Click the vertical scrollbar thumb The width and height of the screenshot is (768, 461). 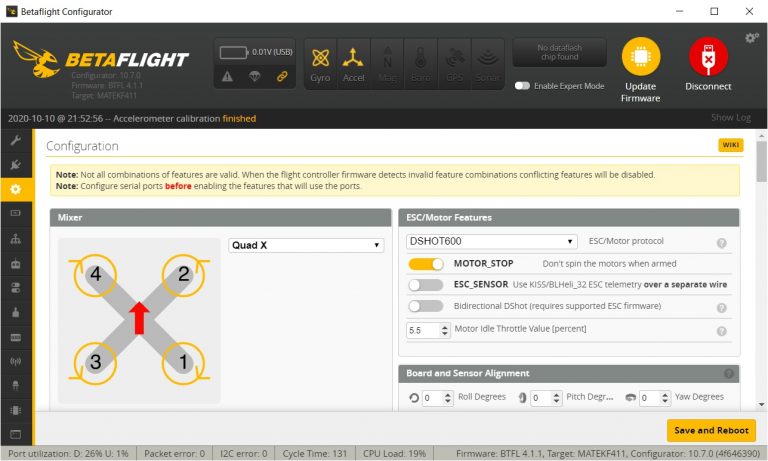pyautogui.click(x=762, y=162)
